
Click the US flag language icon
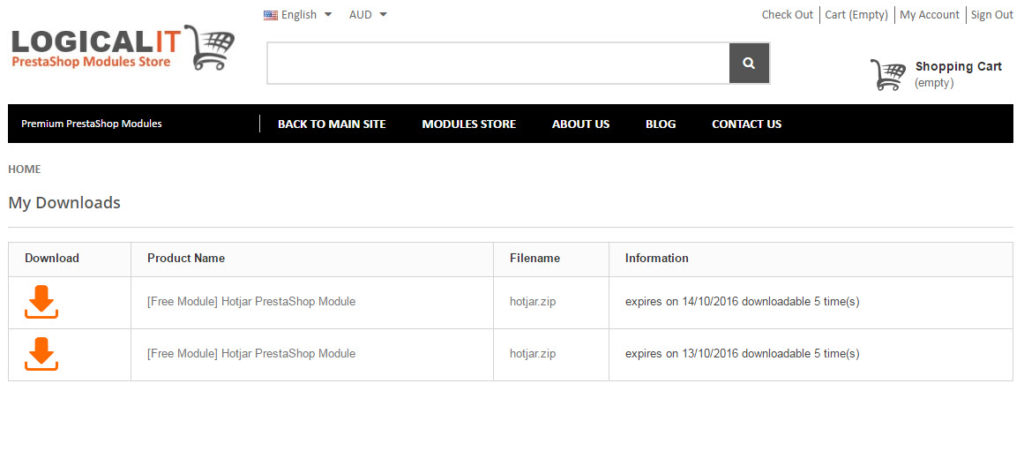[x=270, y=15]
